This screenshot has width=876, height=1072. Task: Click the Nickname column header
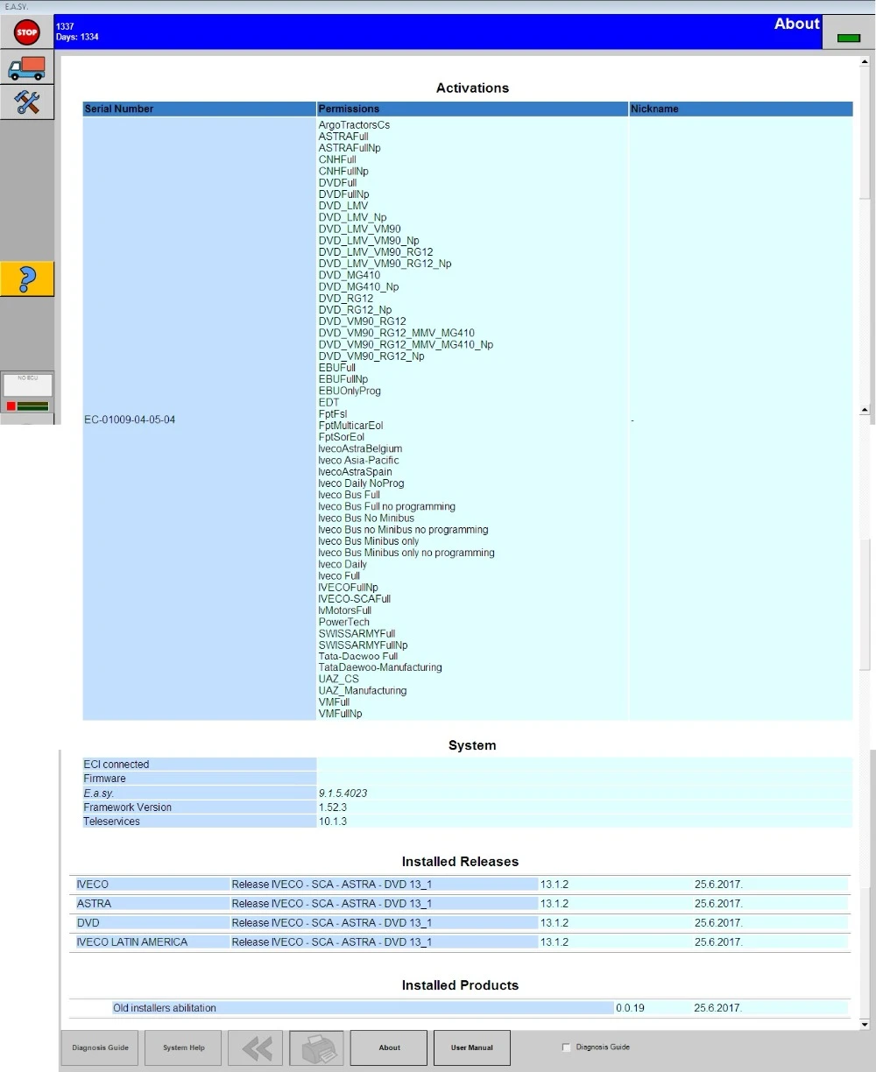tap(741, 109)
